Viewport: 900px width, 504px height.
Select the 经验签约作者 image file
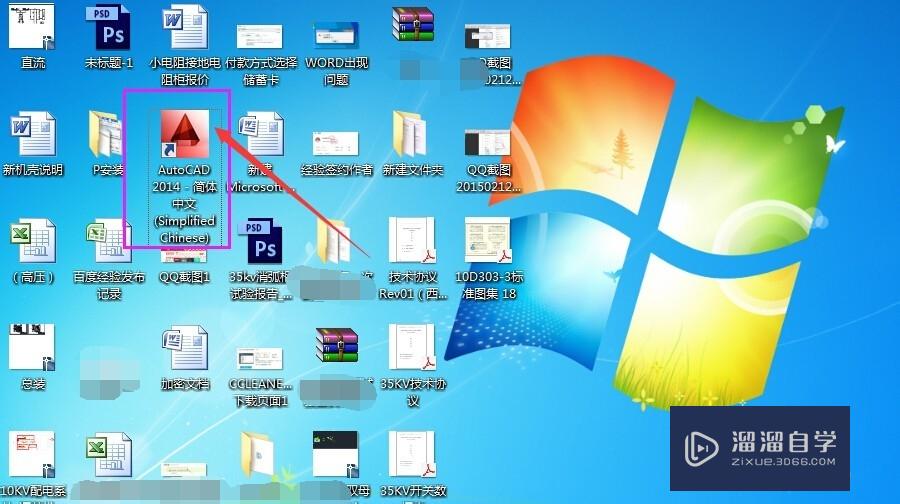336,144
